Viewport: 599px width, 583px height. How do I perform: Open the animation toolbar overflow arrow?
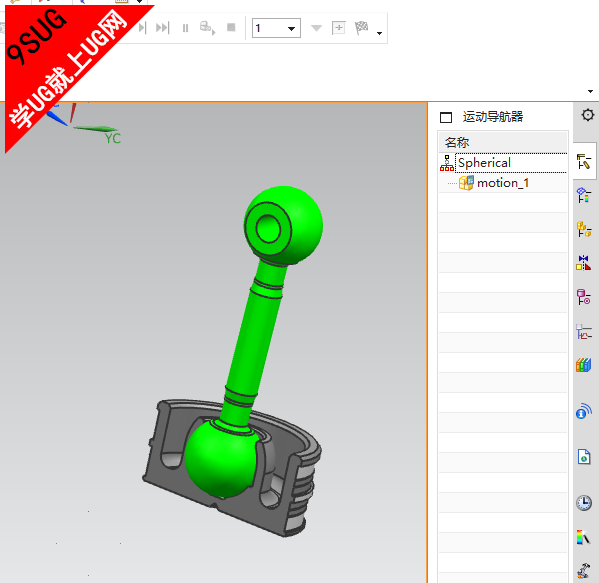coord(379,34)
